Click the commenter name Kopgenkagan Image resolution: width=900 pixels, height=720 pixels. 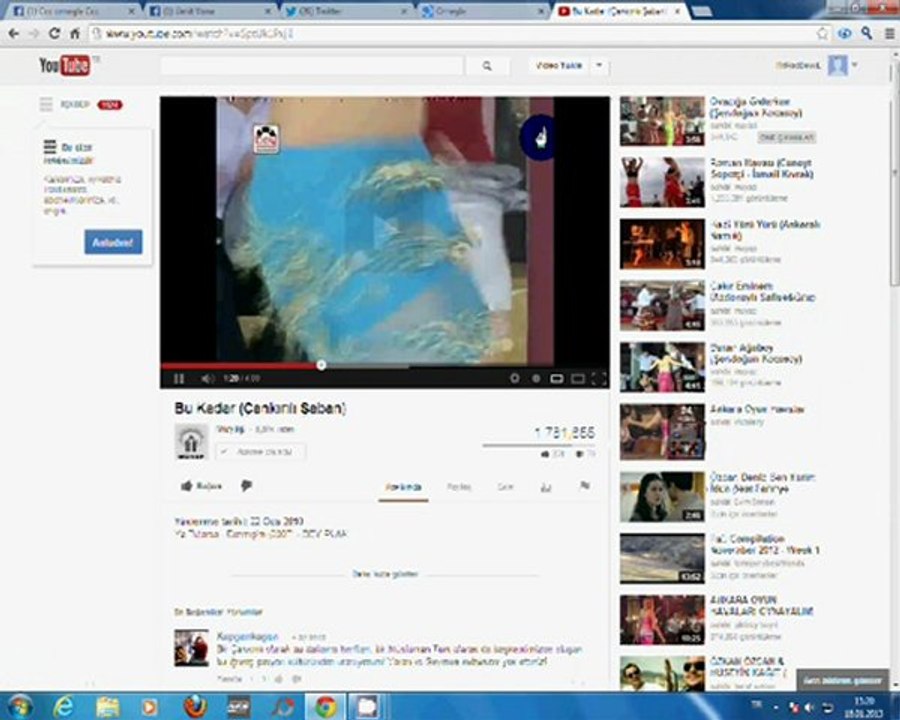click(x=247, y=636)
